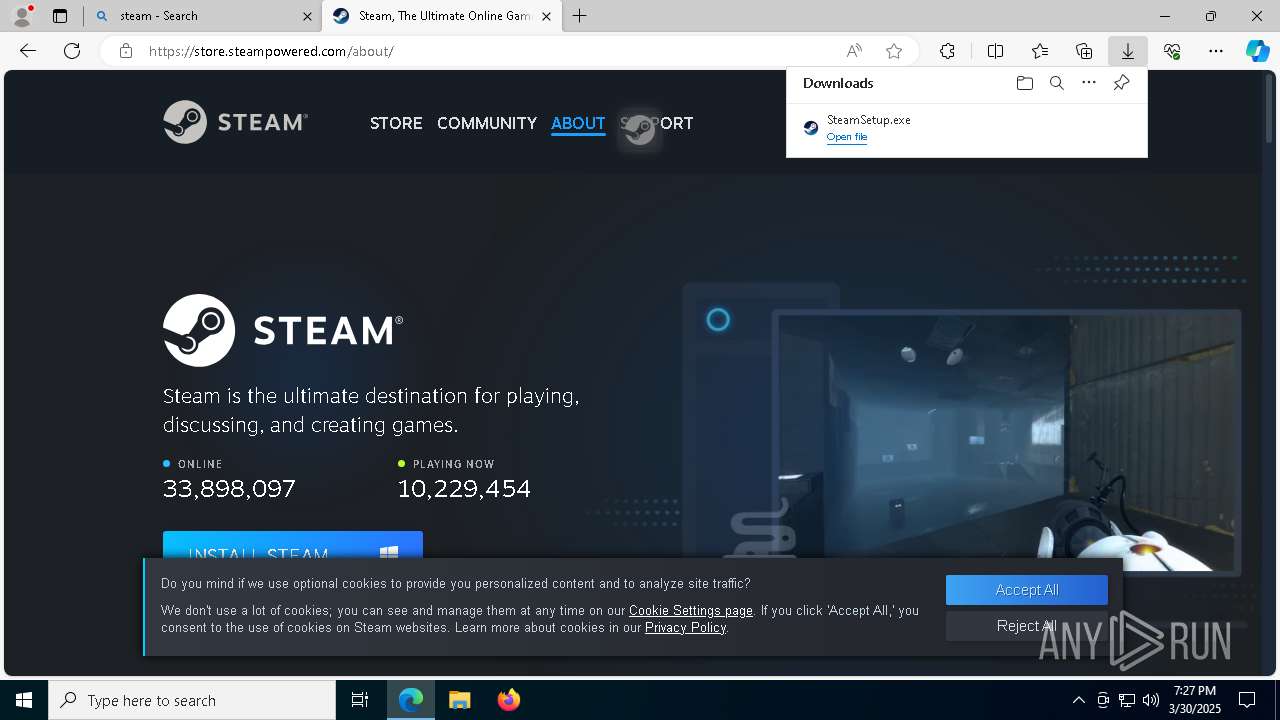Show hidden system tray icons
1280x720 pixels.
1078,700
